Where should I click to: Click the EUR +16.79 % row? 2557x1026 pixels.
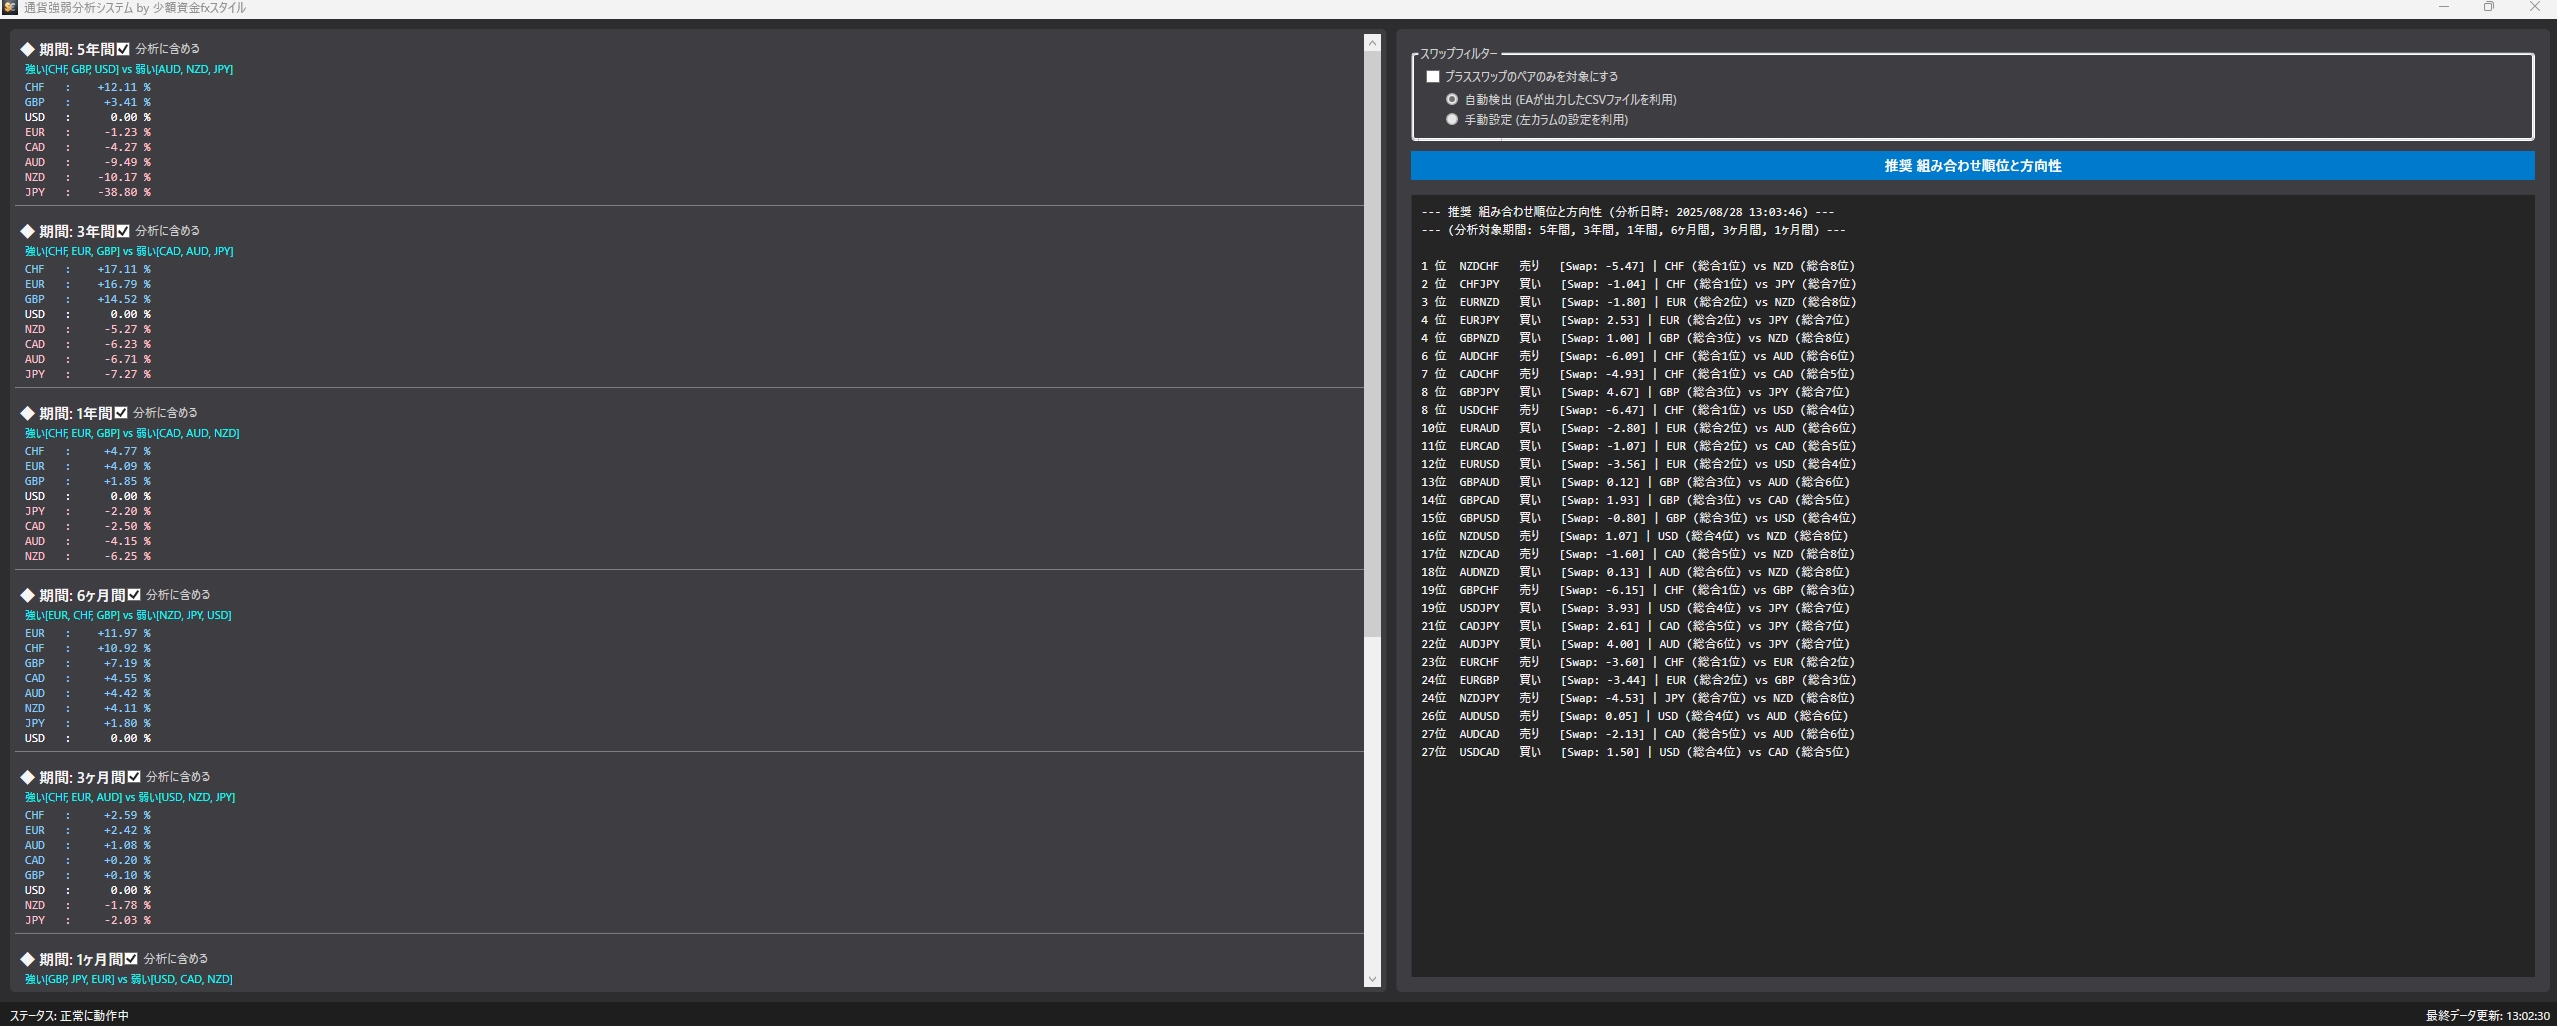click(88, 284)
